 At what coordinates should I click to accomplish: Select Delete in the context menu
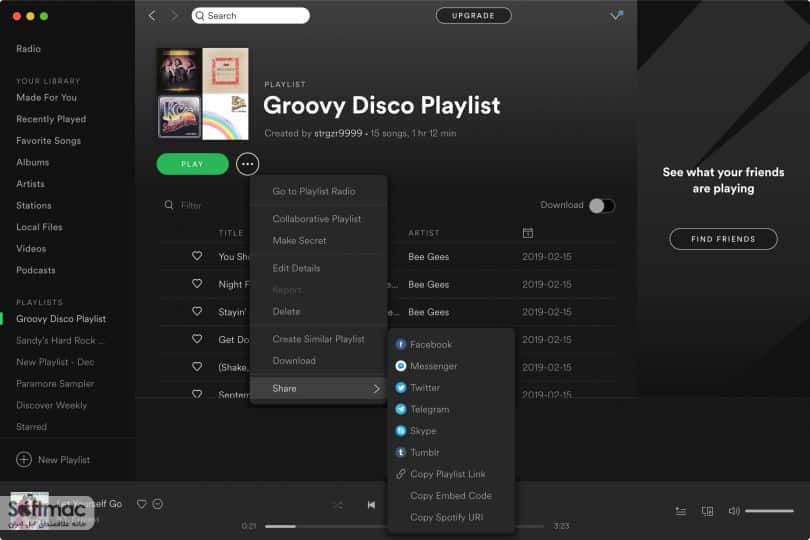[286, 312]
